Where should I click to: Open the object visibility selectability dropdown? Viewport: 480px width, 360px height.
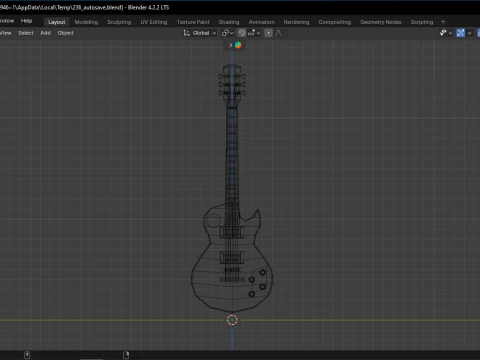click(446, 33)
